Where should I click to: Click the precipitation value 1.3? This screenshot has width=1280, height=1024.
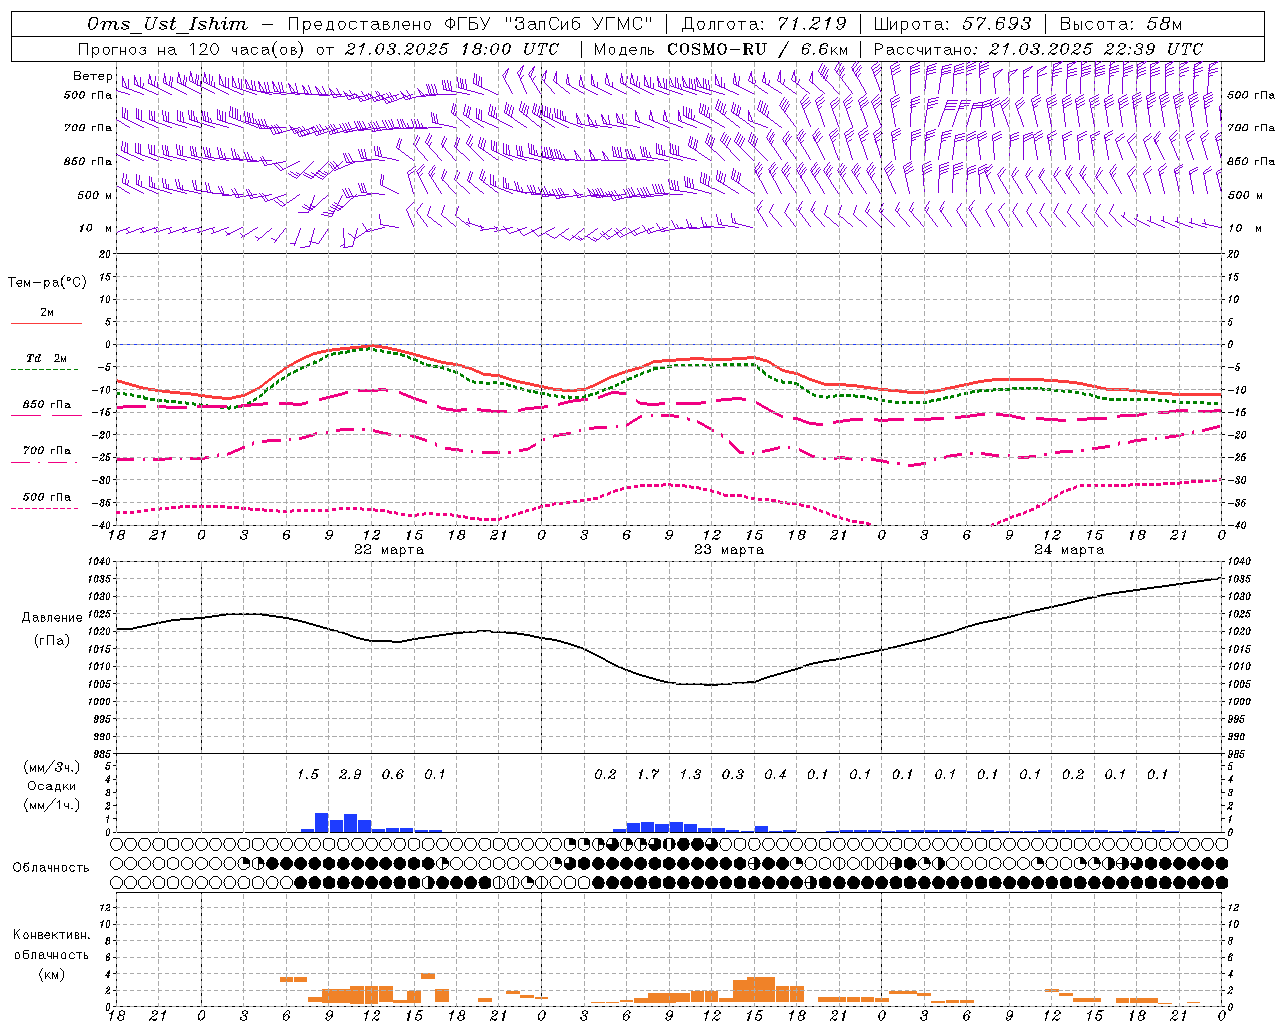coord(690,775)
